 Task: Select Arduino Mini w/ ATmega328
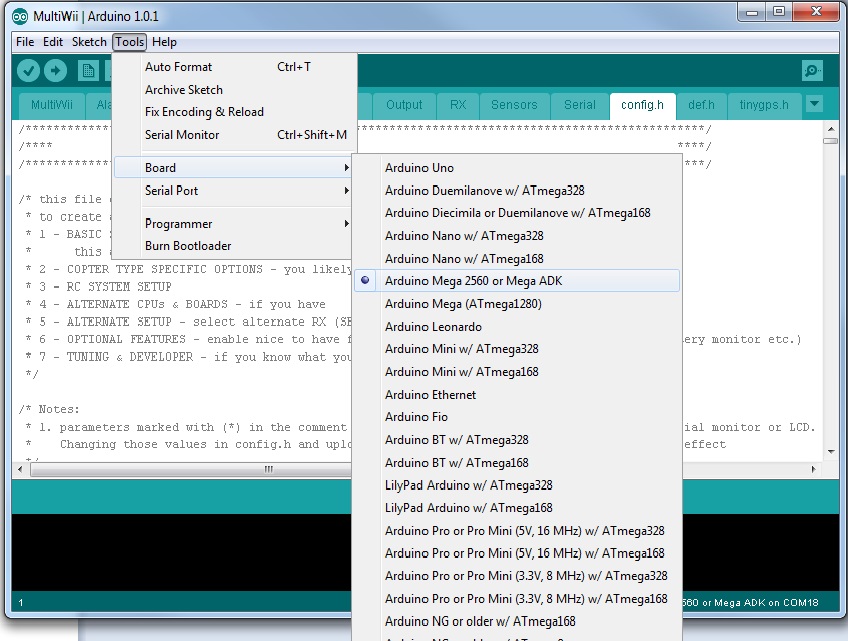517,349
